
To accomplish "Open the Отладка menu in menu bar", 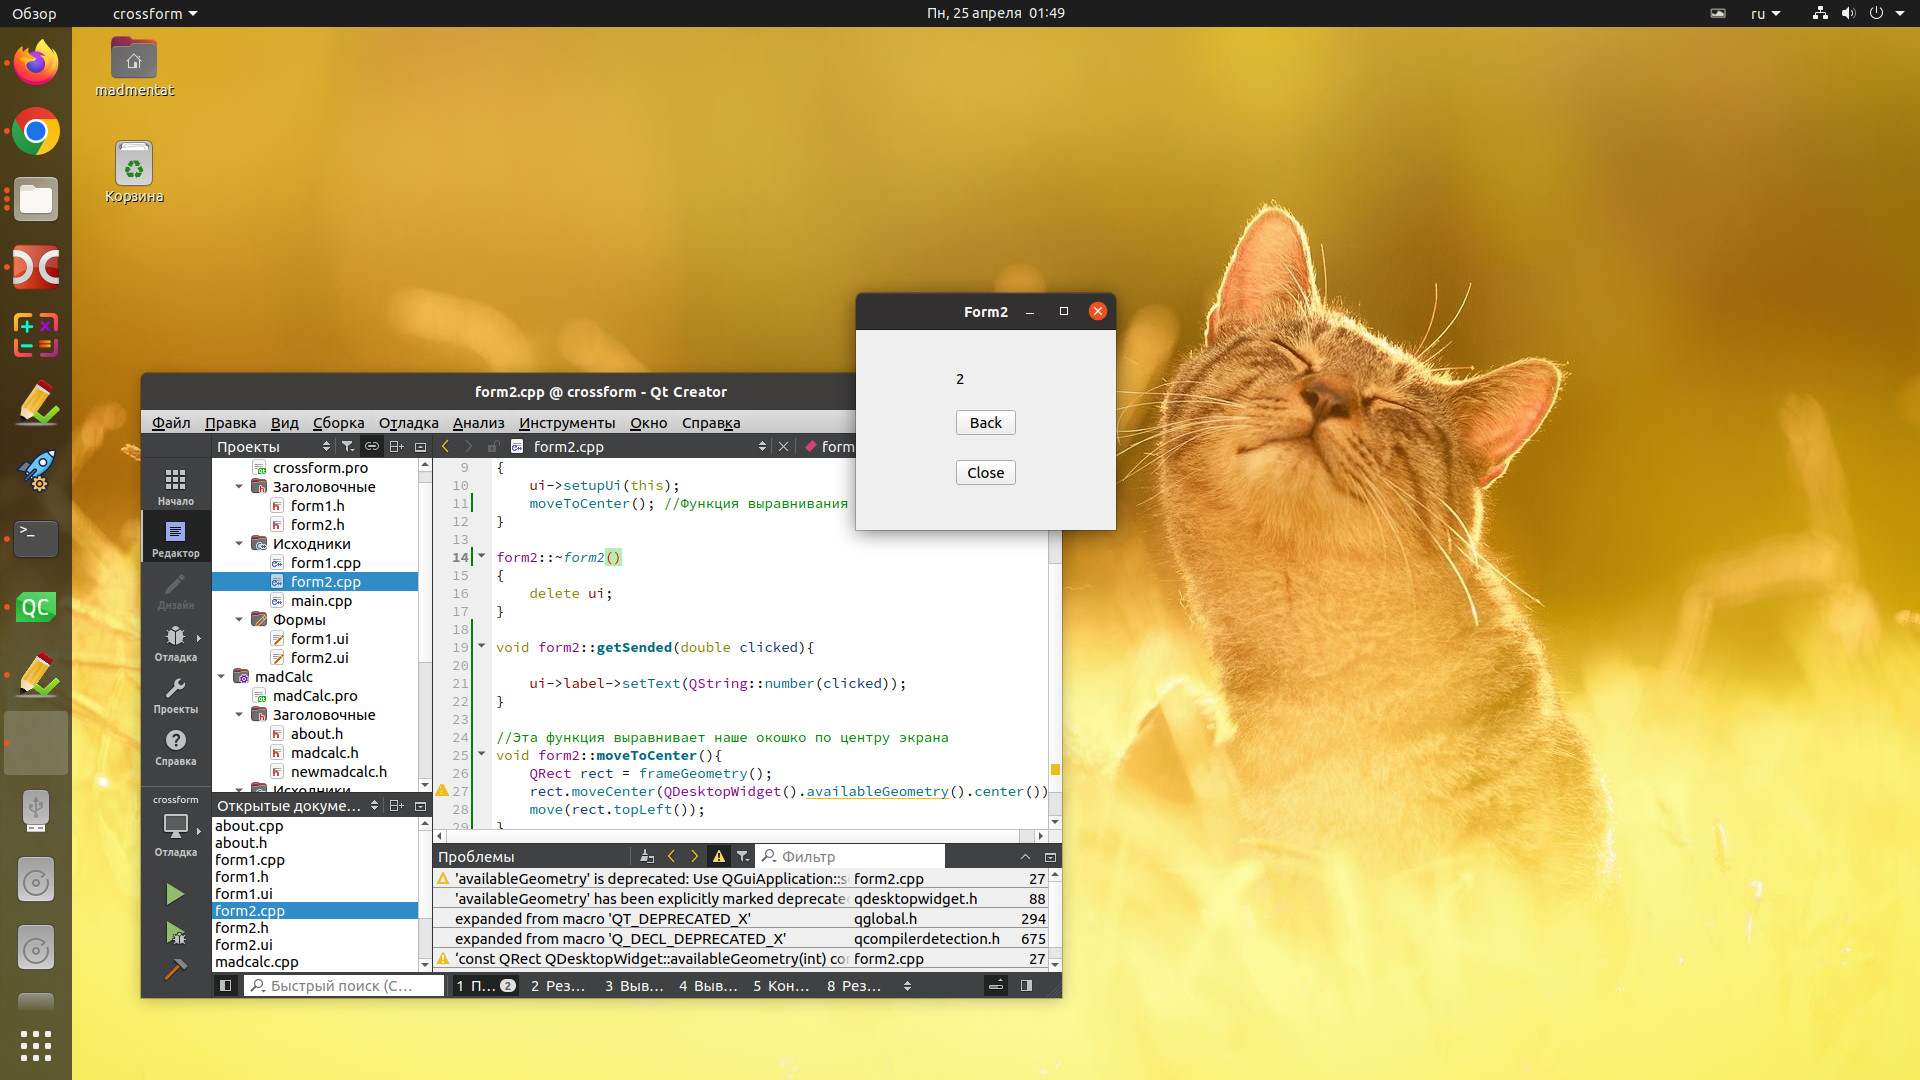I will 408,423.
